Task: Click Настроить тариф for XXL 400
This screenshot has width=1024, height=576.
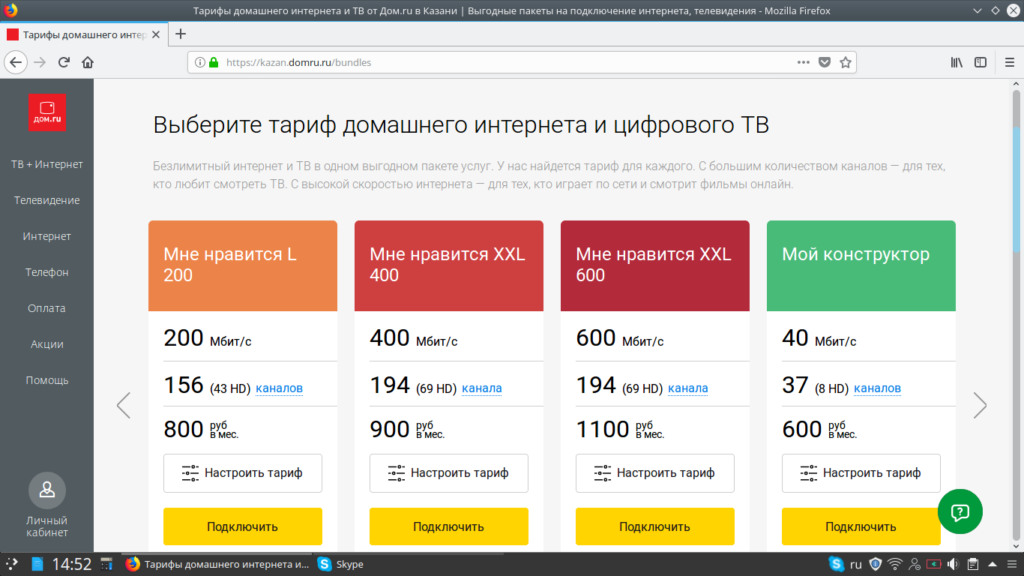Action: (x=449, y=473)
